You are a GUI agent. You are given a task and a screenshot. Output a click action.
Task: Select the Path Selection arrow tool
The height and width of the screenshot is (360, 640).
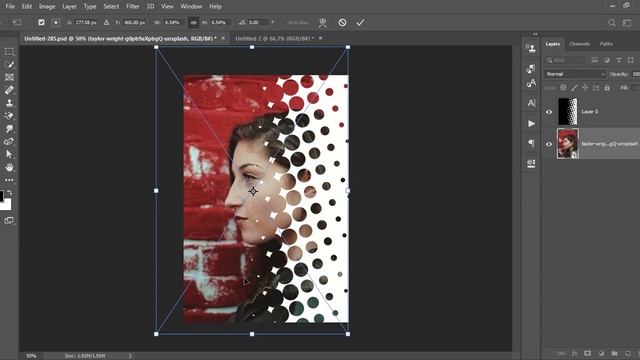pyautogui.click(x=9, y=154)
